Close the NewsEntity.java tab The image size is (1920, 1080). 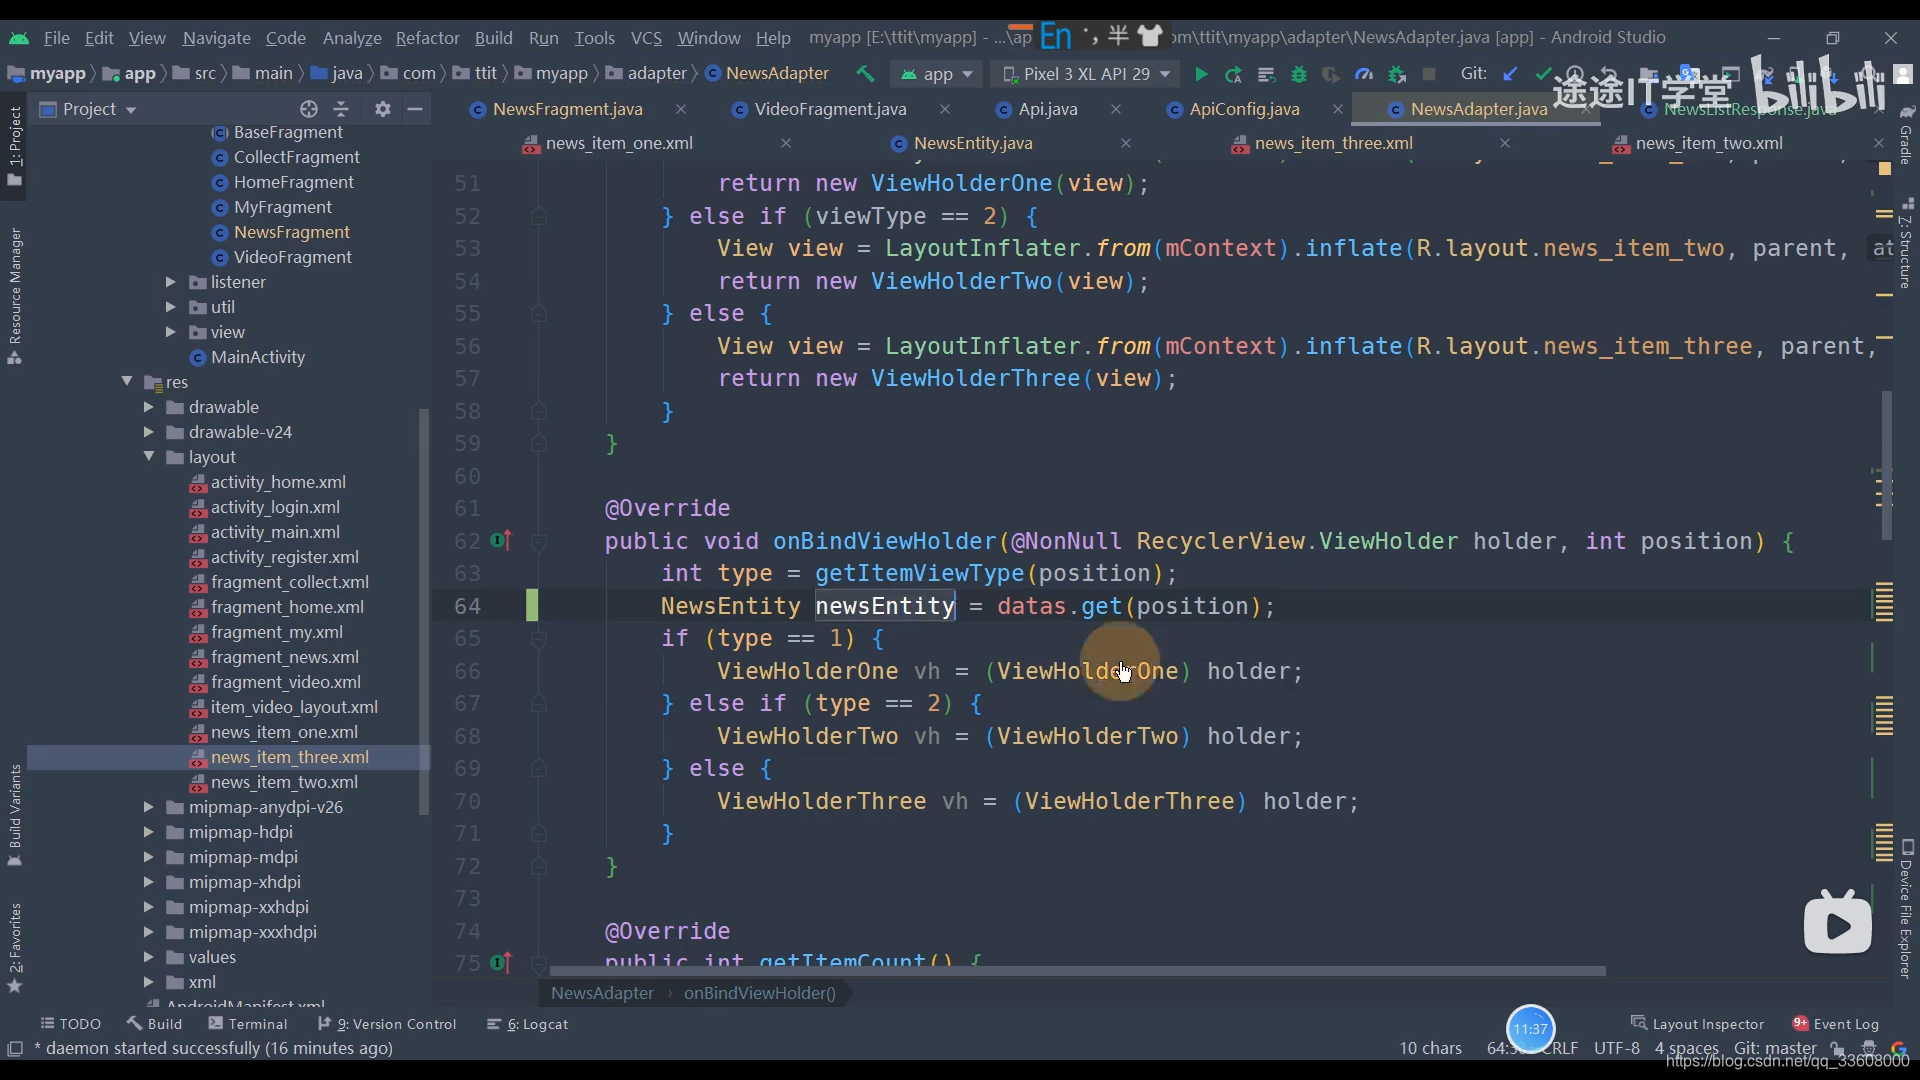point(1126,143)
